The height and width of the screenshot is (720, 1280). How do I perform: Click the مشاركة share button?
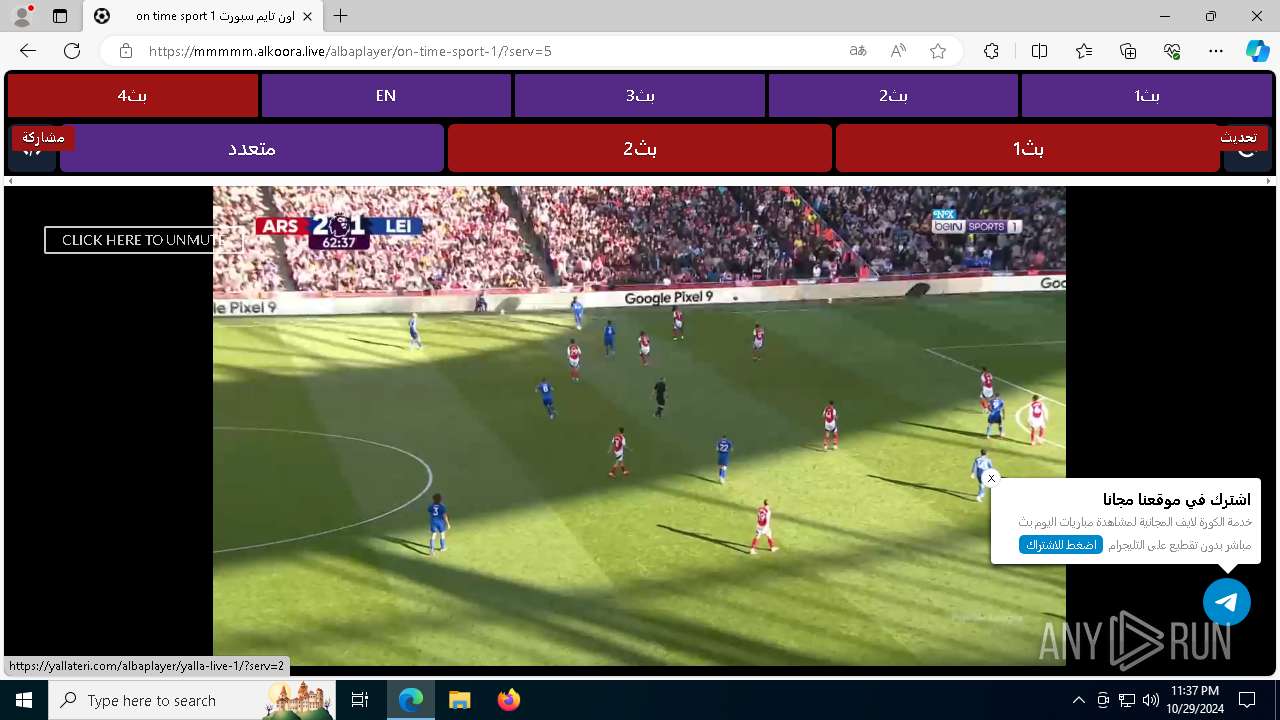click(43, 138)
